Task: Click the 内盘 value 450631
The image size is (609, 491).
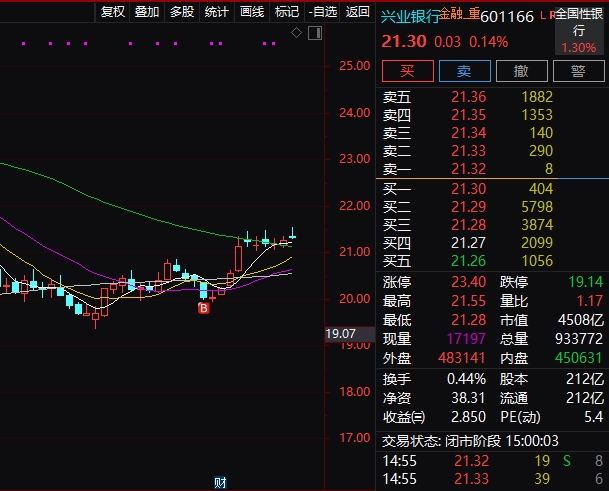Action: coord(579,358)
